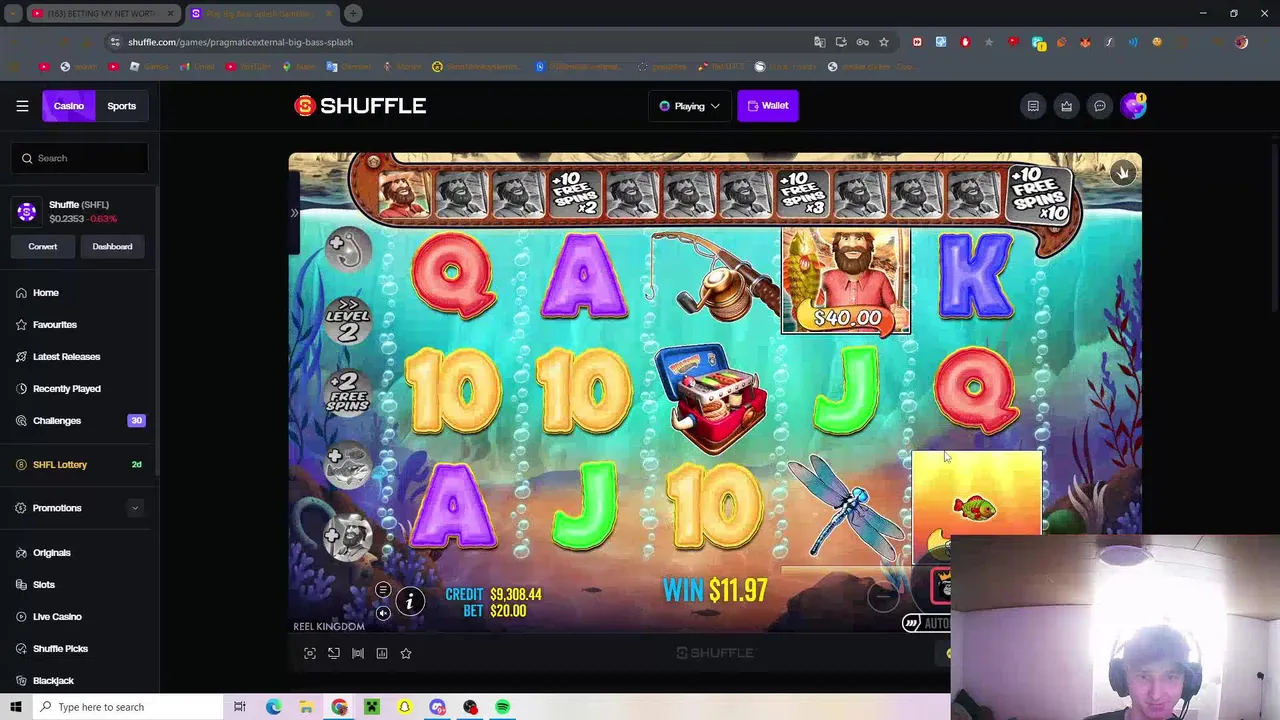Image resolution: width=1280 pixels, height=720 pixels.
Task: Click the +2 Free Spins modifier
Action: pos(348,392)
